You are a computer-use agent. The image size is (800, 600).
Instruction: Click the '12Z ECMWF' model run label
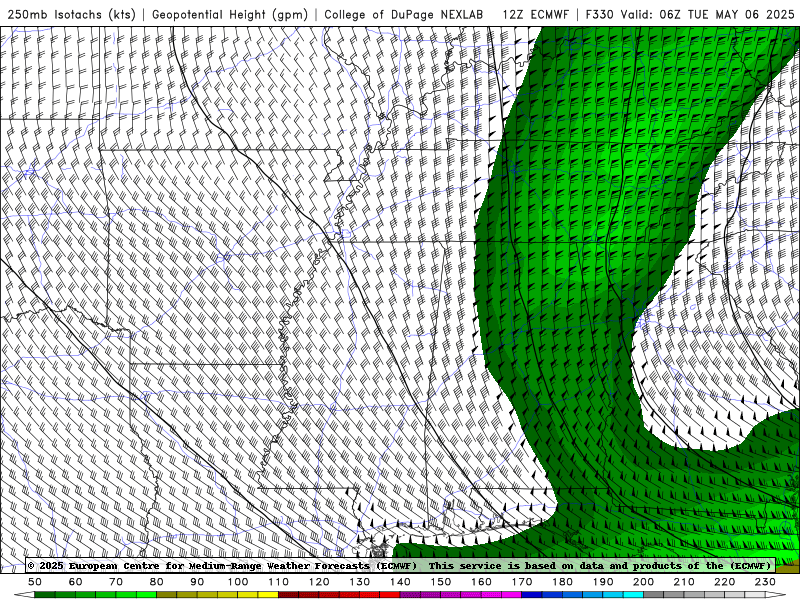click(535, 14)
